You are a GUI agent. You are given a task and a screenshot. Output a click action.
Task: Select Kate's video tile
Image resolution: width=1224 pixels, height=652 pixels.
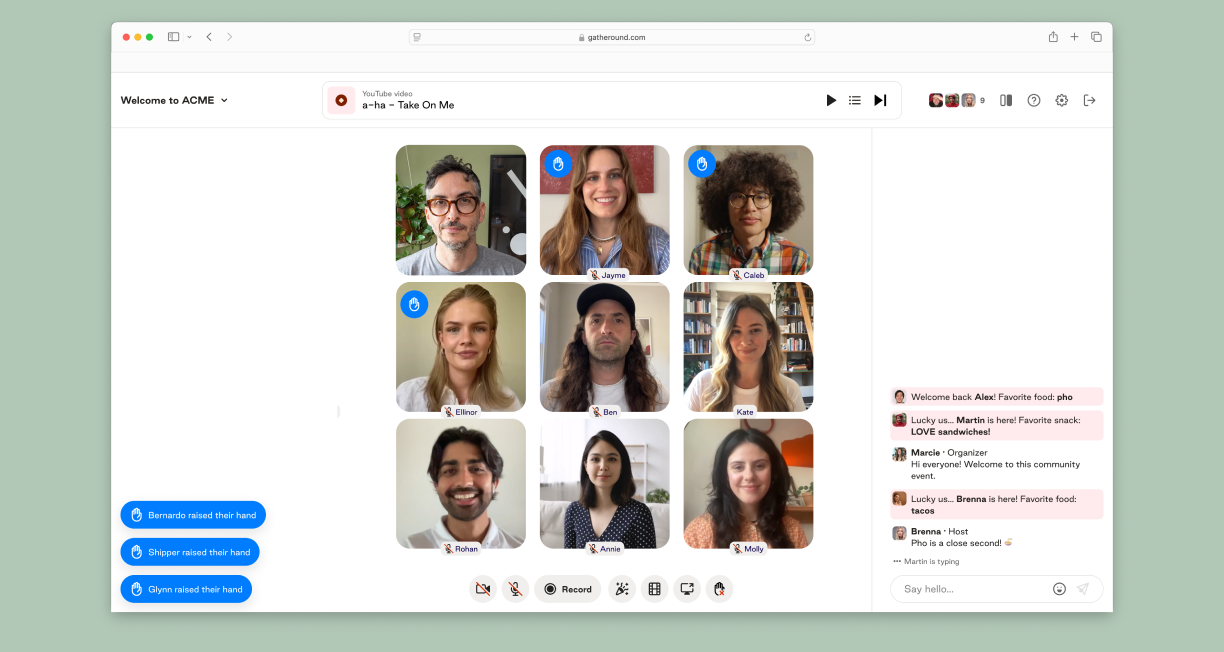pyautogui.click(x=748, y=347)
